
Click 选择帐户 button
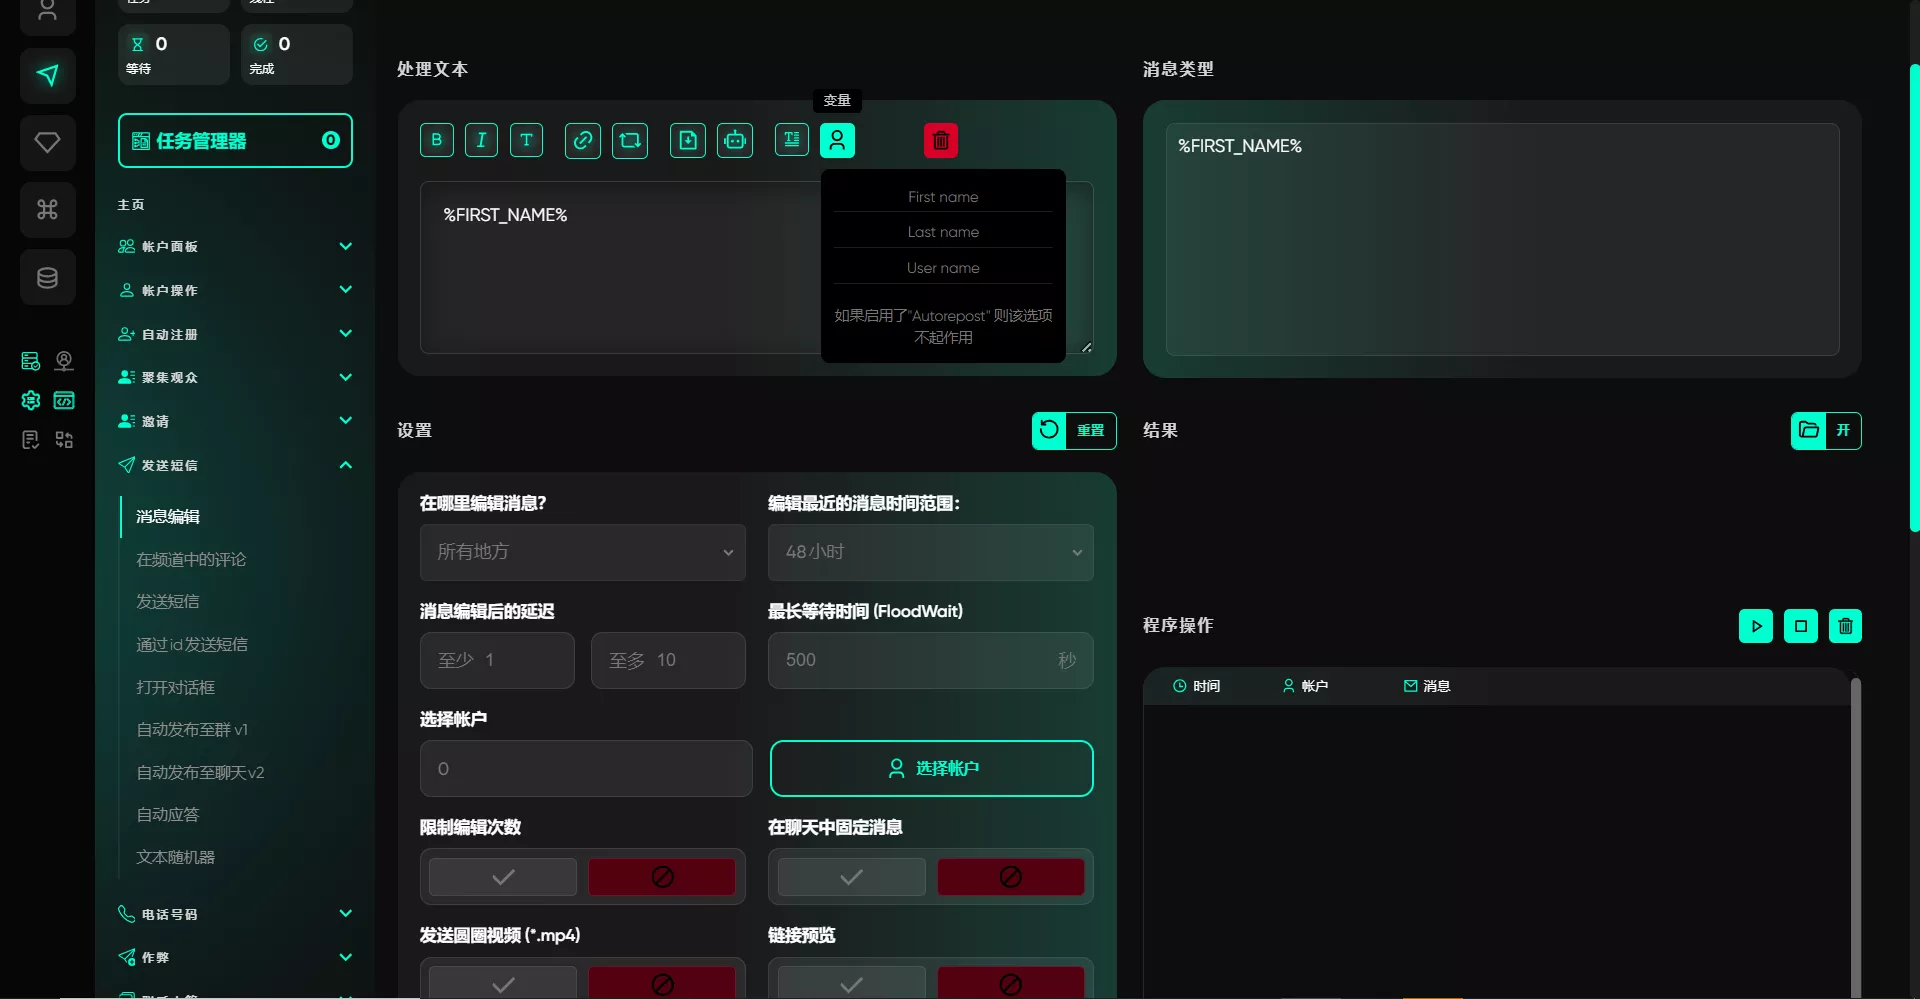(x=932, y=768)
